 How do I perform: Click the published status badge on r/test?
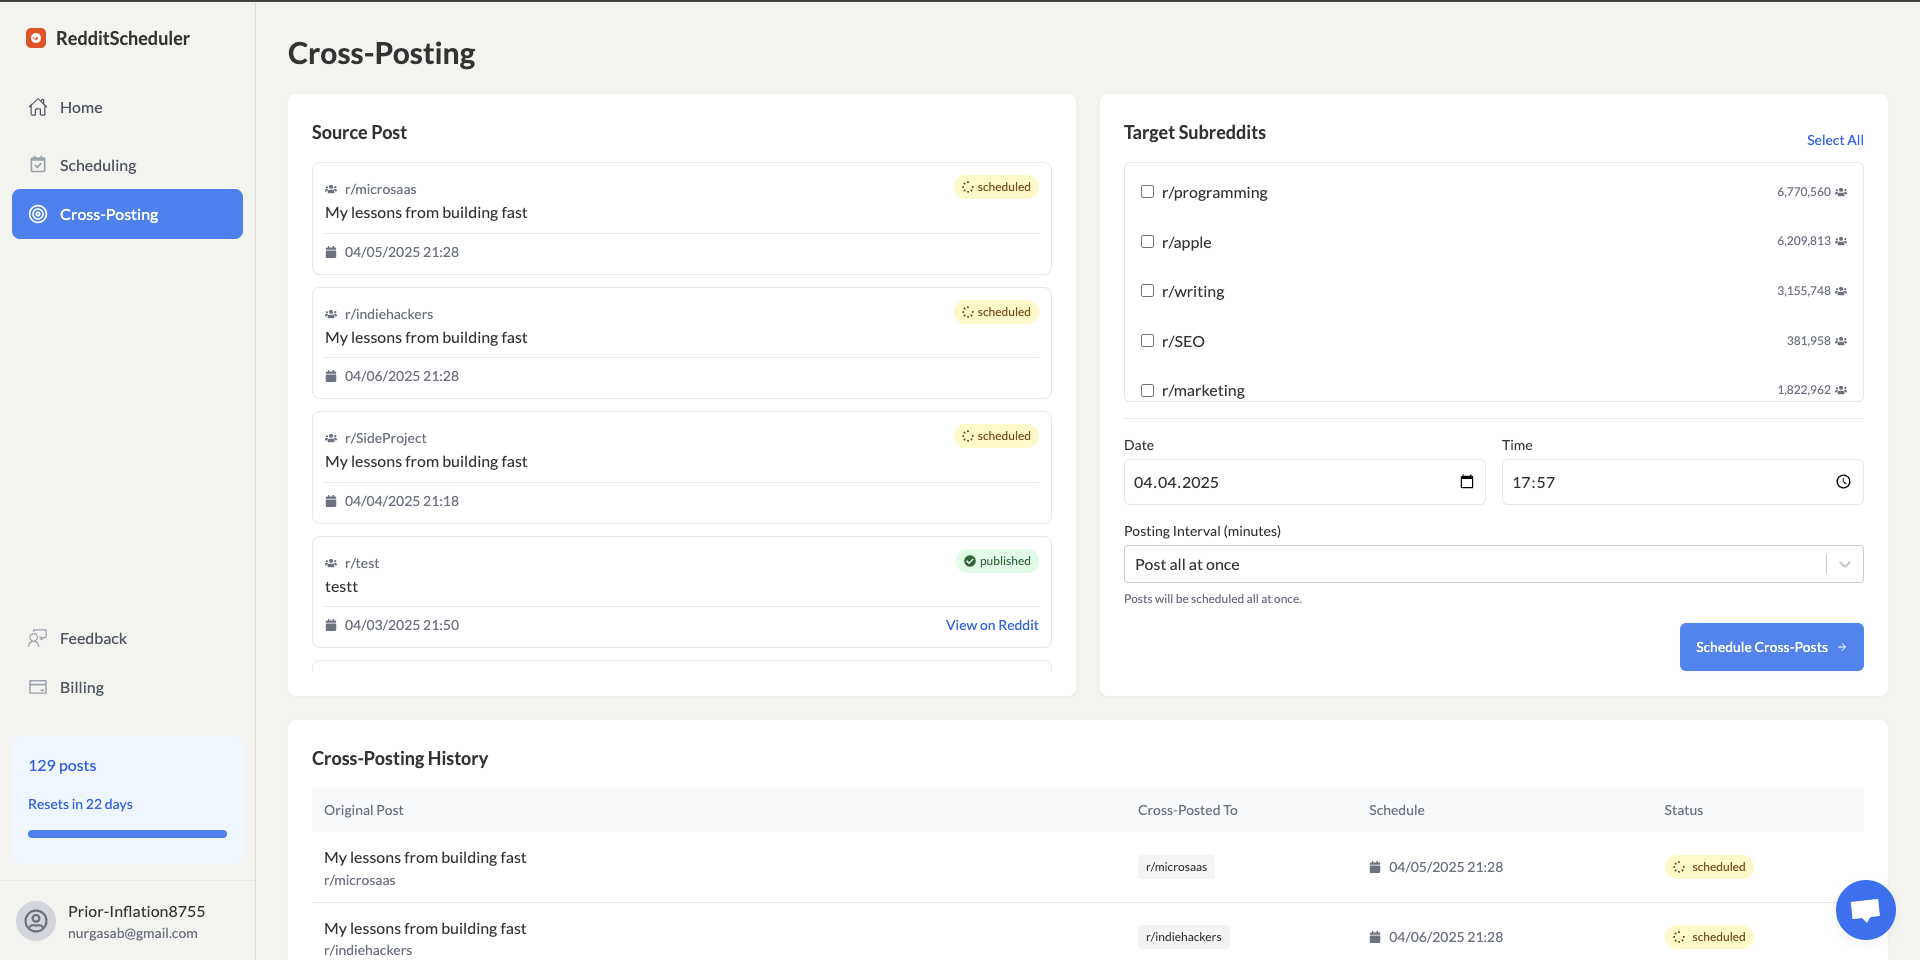click(x=997, y=561)
